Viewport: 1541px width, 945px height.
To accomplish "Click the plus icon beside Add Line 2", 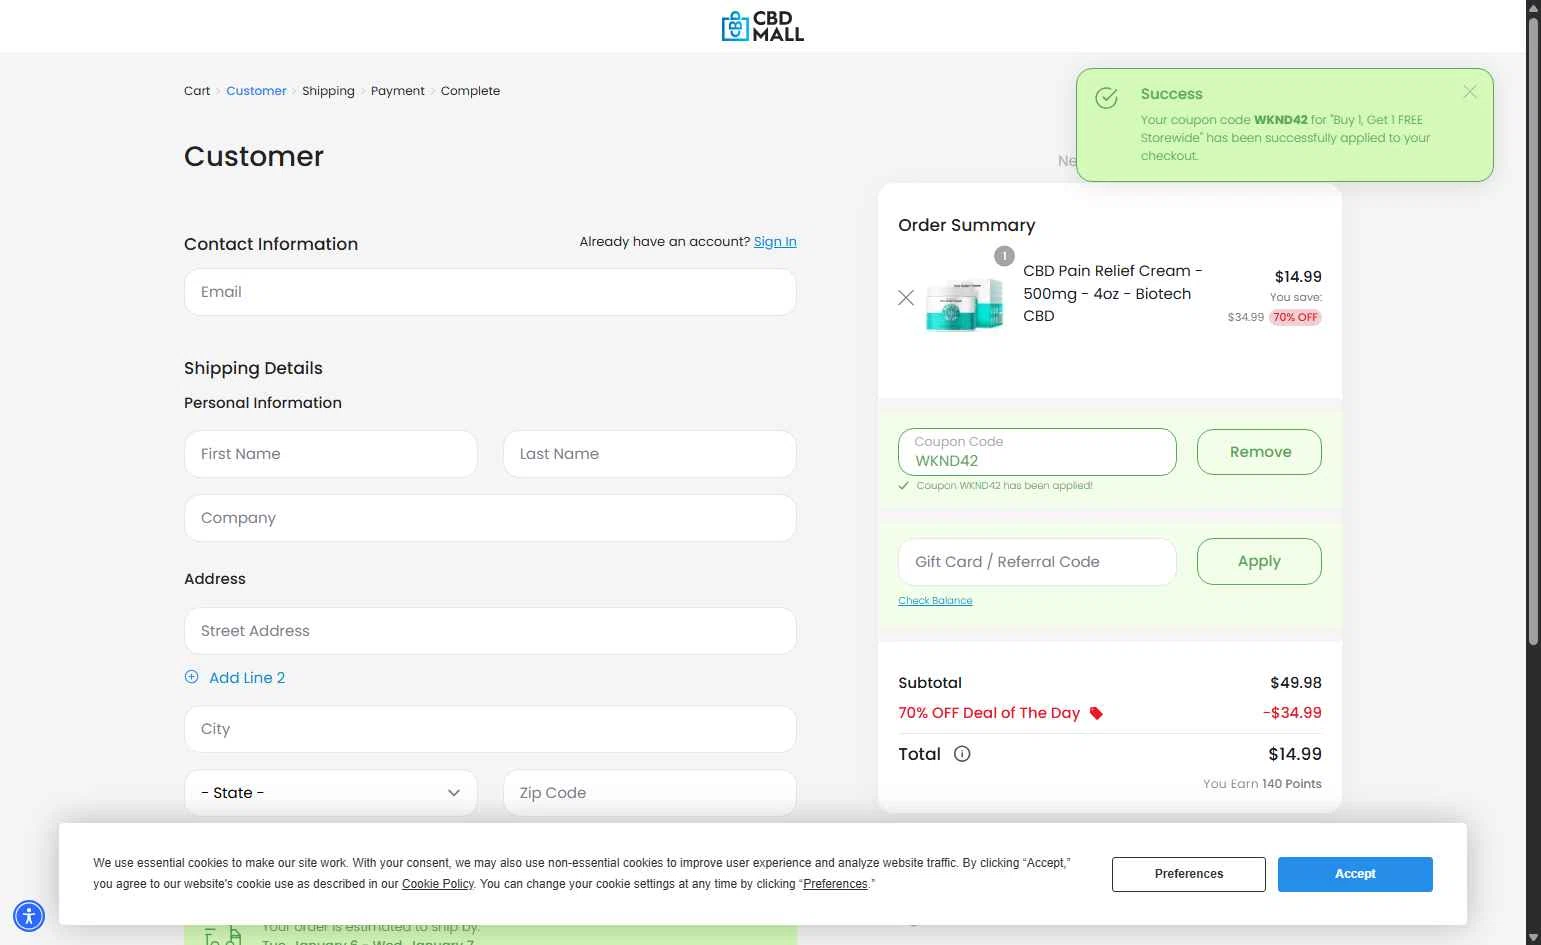I will pyautogui.click(x=192, y=677).
